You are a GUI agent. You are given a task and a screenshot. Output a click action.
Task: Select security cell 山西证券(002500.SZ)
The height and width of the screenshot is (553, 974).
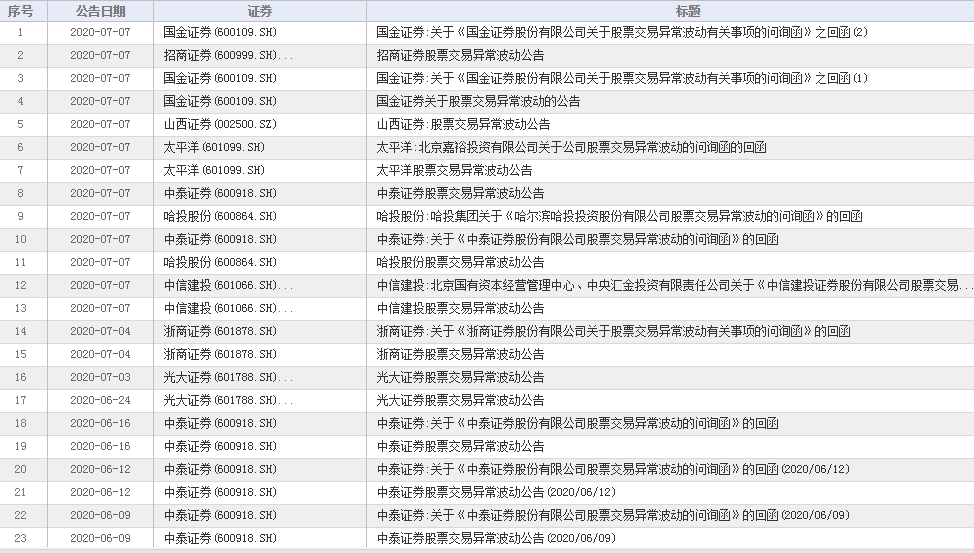coord(220,124)
